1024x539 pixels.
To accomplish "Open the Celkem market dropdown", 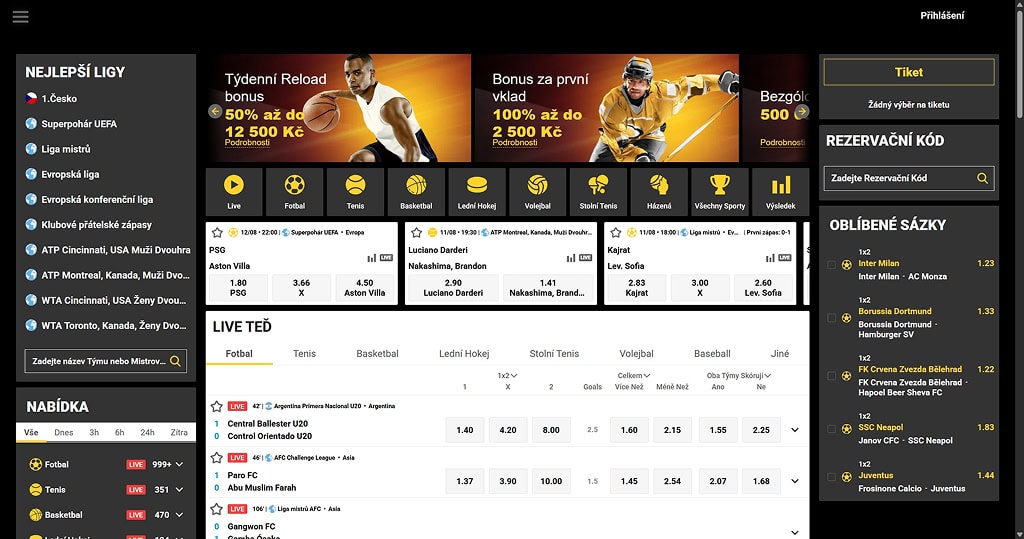I will [633, 376].
